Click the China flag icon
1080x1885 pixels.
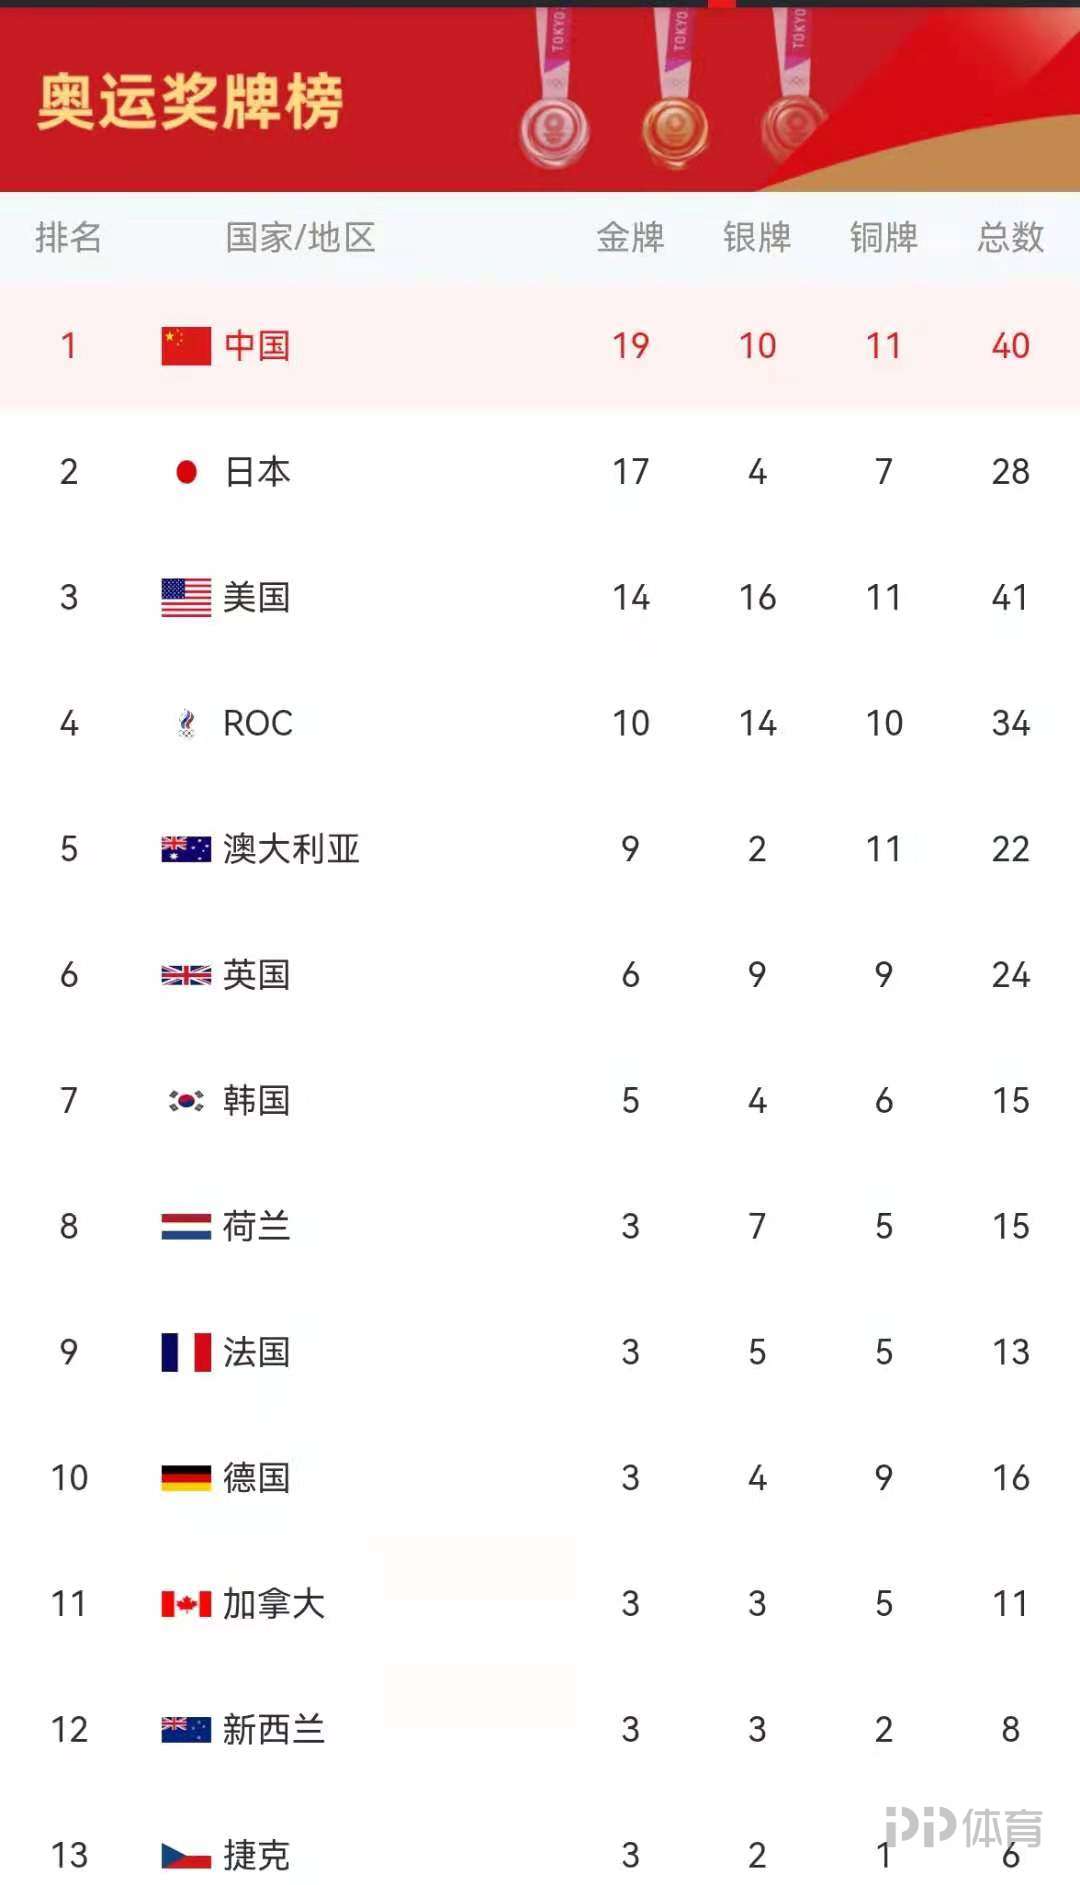coord(186,346)
